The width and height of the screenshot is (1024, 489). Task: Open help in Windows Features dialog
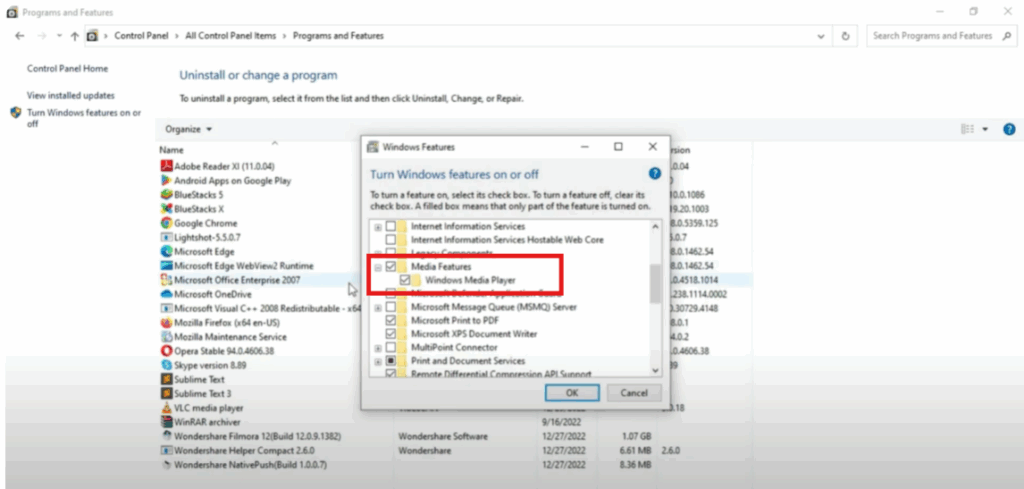coord(654,174)
